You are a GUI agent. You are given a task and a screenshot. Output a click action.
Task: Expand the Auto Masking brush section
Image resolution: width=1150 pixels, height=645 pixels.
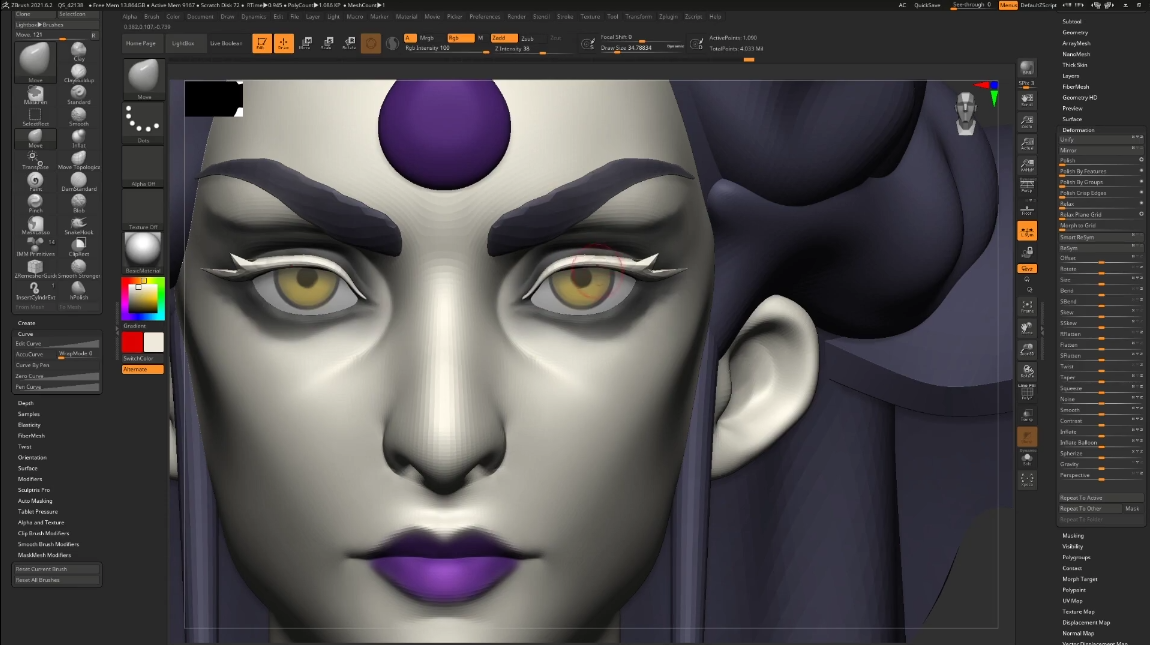pos(35,501)
